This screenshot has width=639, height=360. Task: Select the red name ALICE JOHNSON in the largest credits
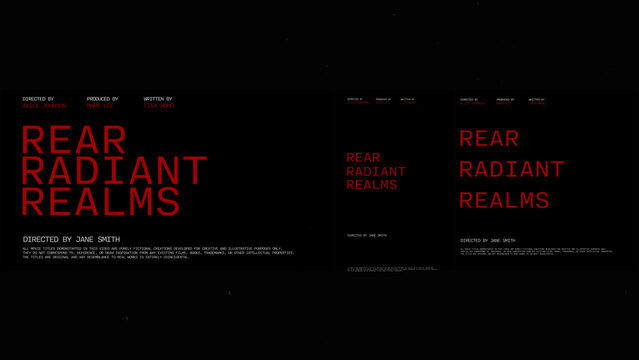(44, 106)
